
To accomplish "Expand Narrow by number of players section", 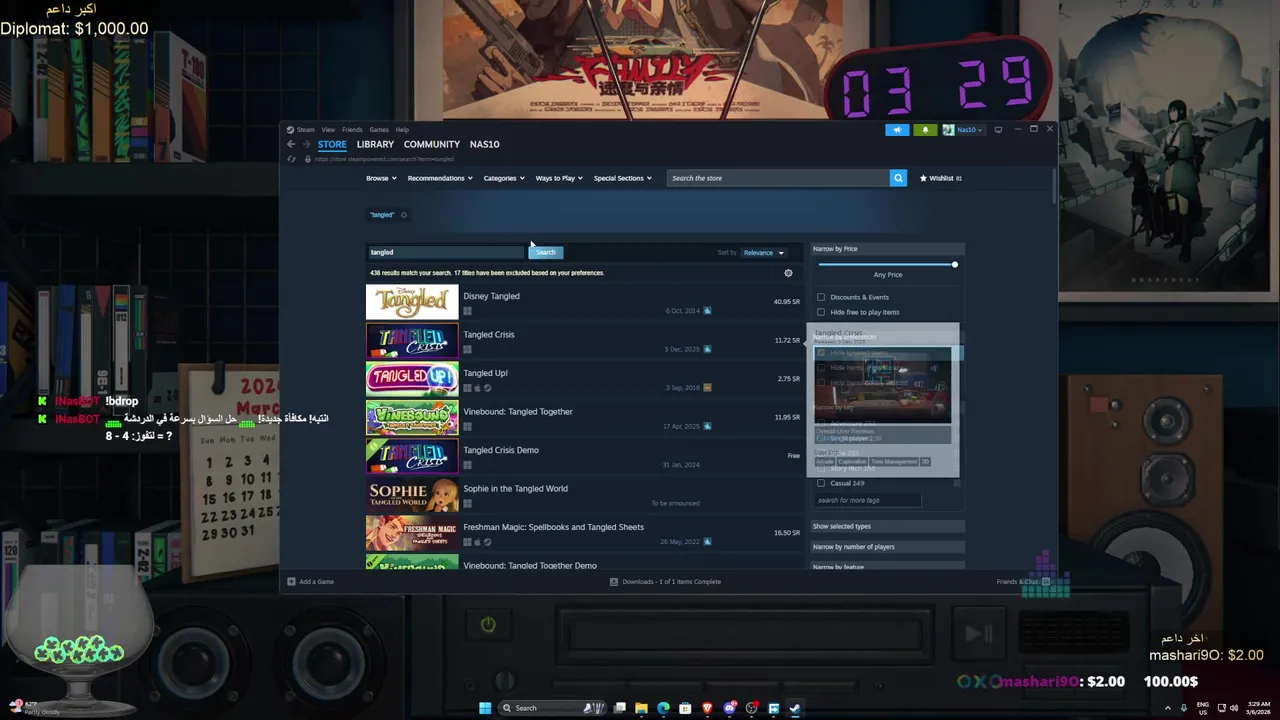I will (887, 547).
